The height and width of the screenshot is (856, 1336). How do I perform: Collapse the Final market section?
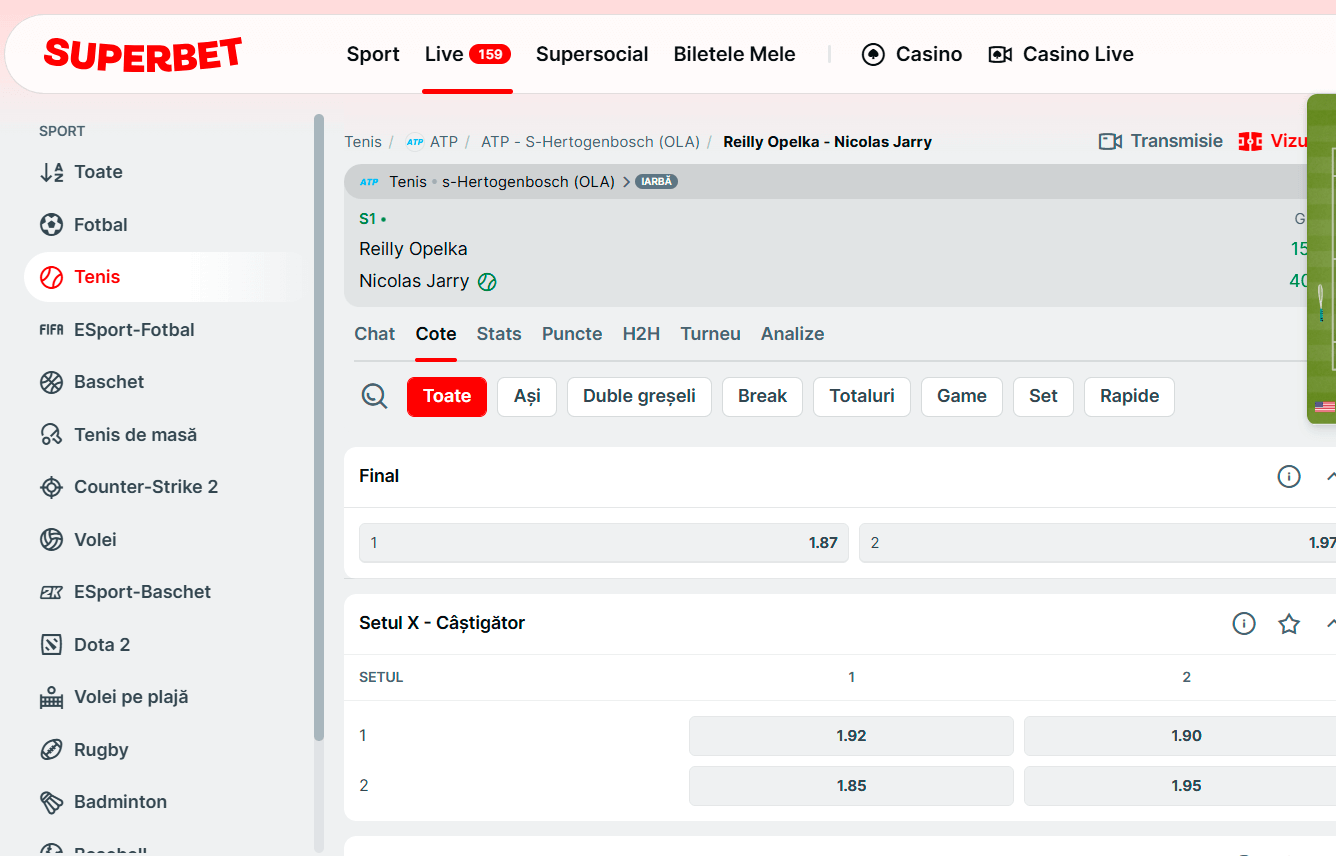[1330, 476]
